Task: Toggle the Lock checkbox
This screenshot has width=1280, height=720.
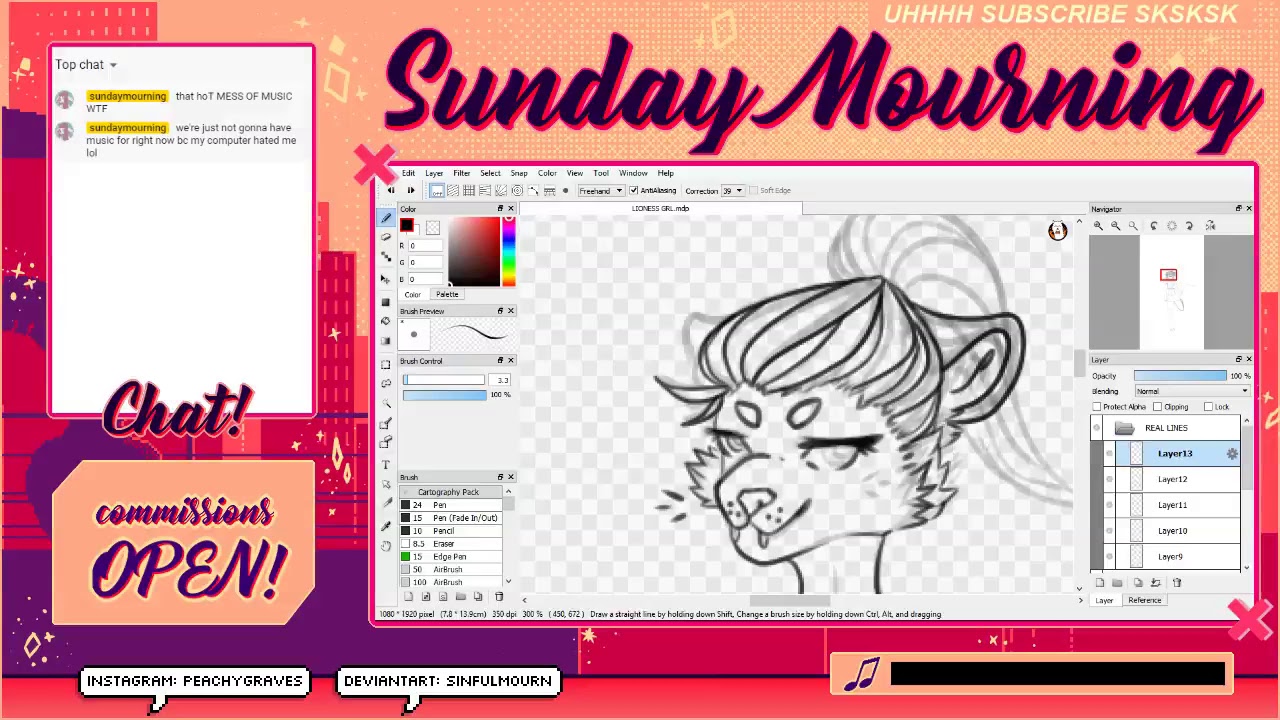Action: tap(1208, 407)
